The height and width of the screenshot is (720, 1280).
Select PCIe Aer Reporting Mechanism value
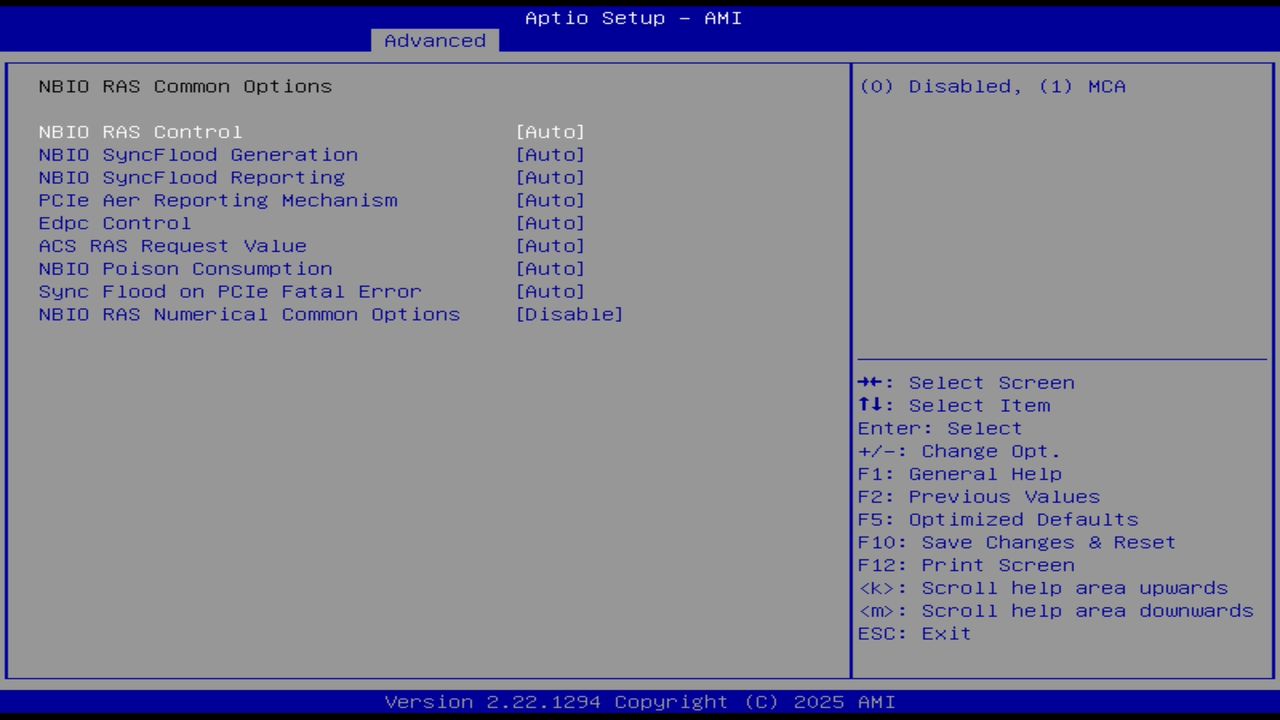(x=550, y=200)
